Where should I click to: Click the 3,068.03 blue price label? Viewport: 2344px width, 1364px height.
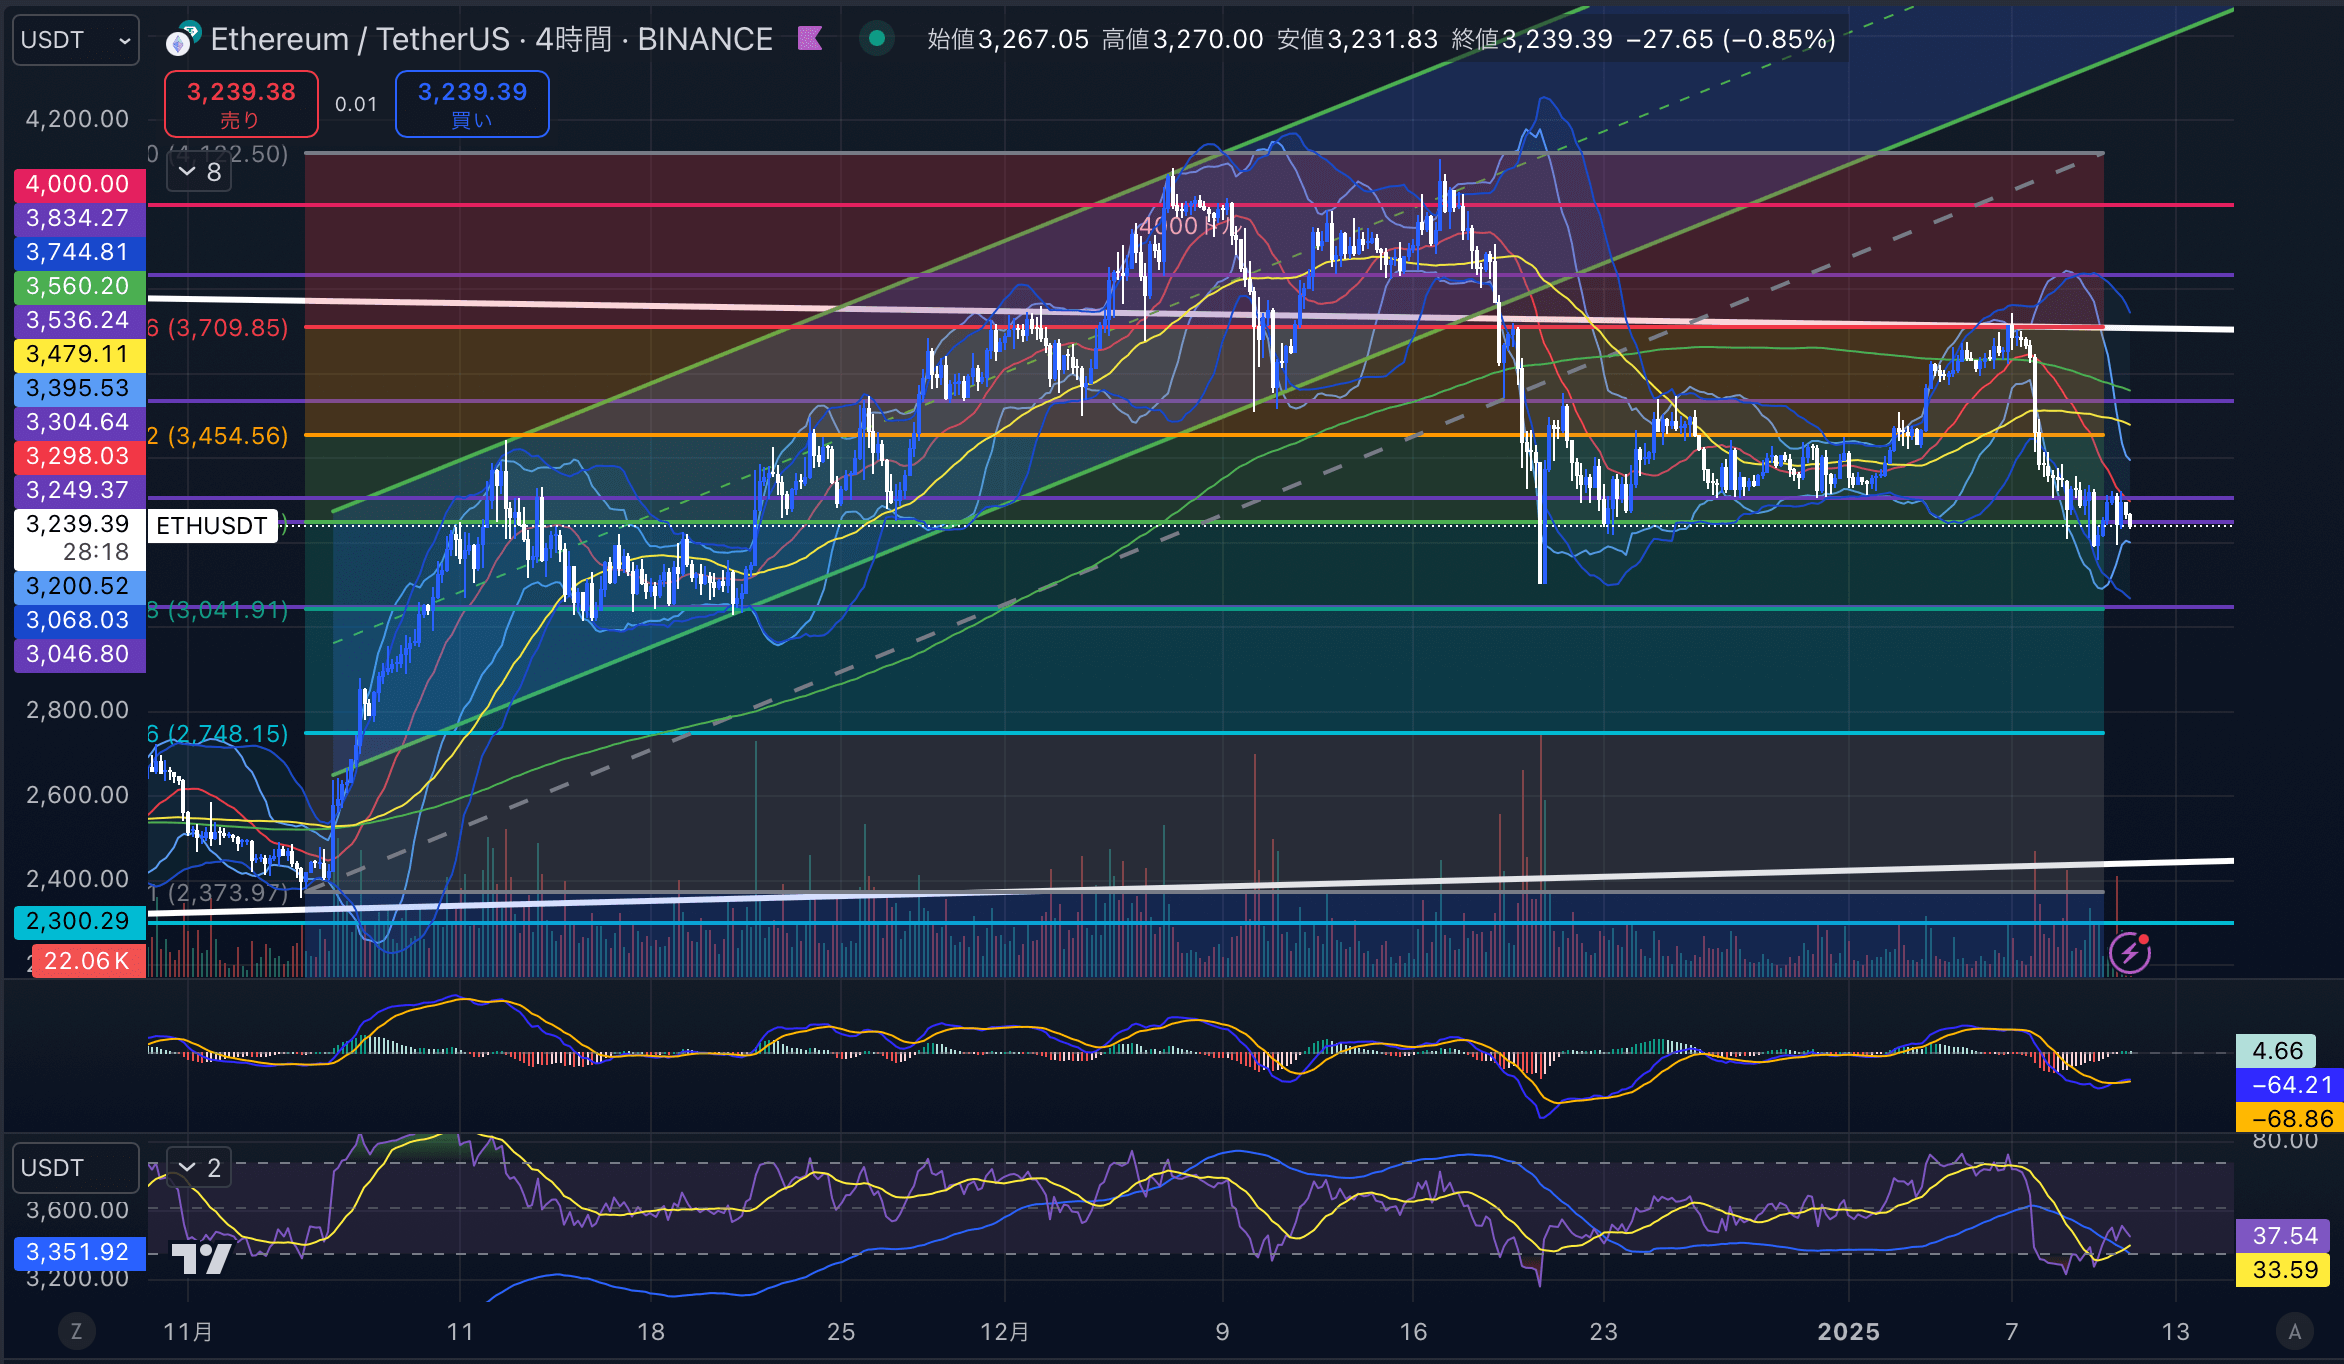coord(80,620)
